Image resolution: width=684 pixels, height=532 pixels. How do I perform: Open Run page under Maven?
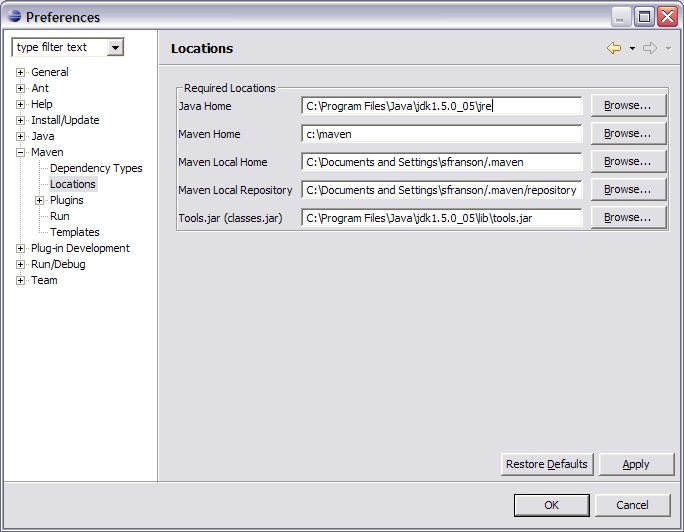tap(59, 216)
